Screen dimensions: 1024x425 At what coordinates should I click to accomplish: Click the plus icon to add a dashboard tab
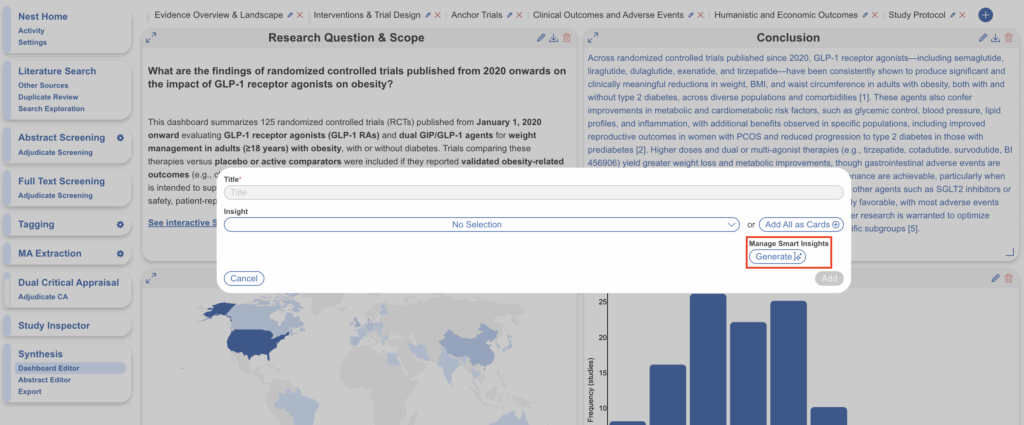click(985, 15)
